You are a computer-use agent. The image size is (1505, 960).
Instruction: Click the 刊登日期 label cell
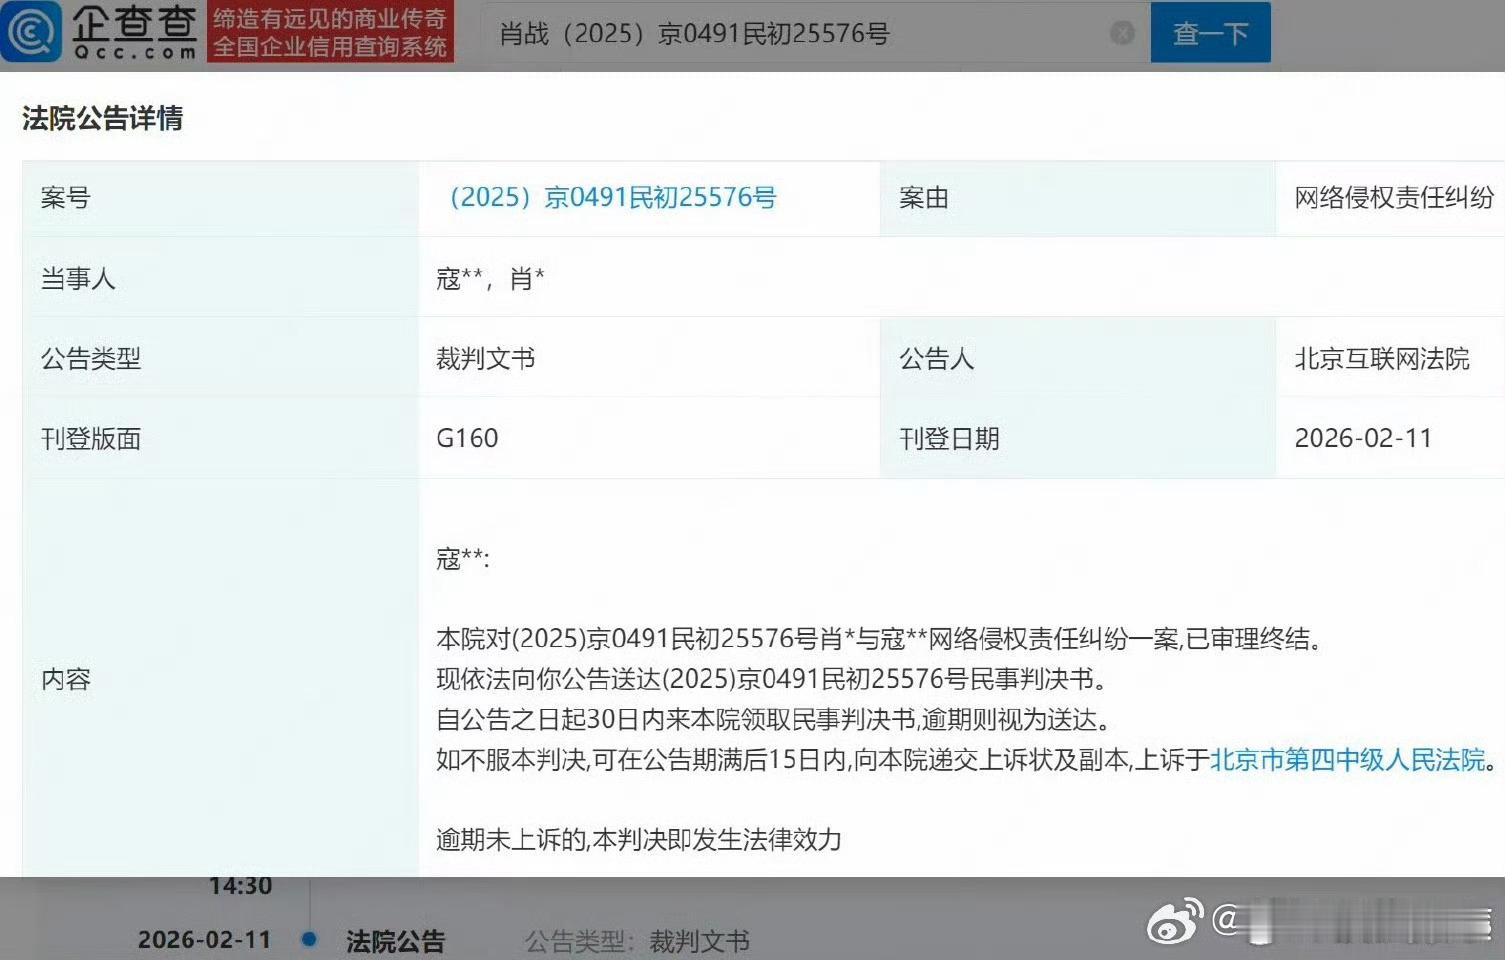coord(1077,438)
